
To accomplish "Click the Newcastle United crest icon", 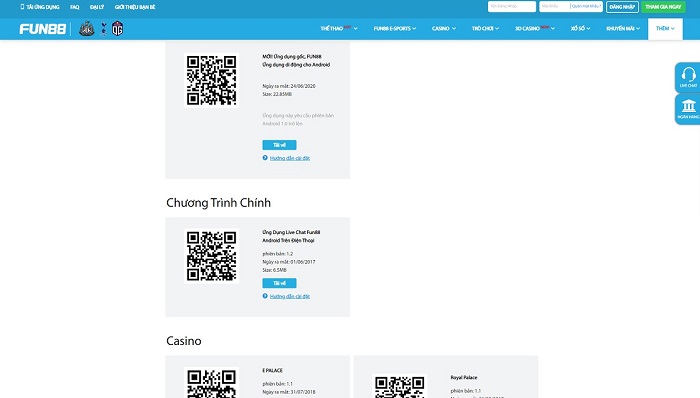I will coord(87,29).
